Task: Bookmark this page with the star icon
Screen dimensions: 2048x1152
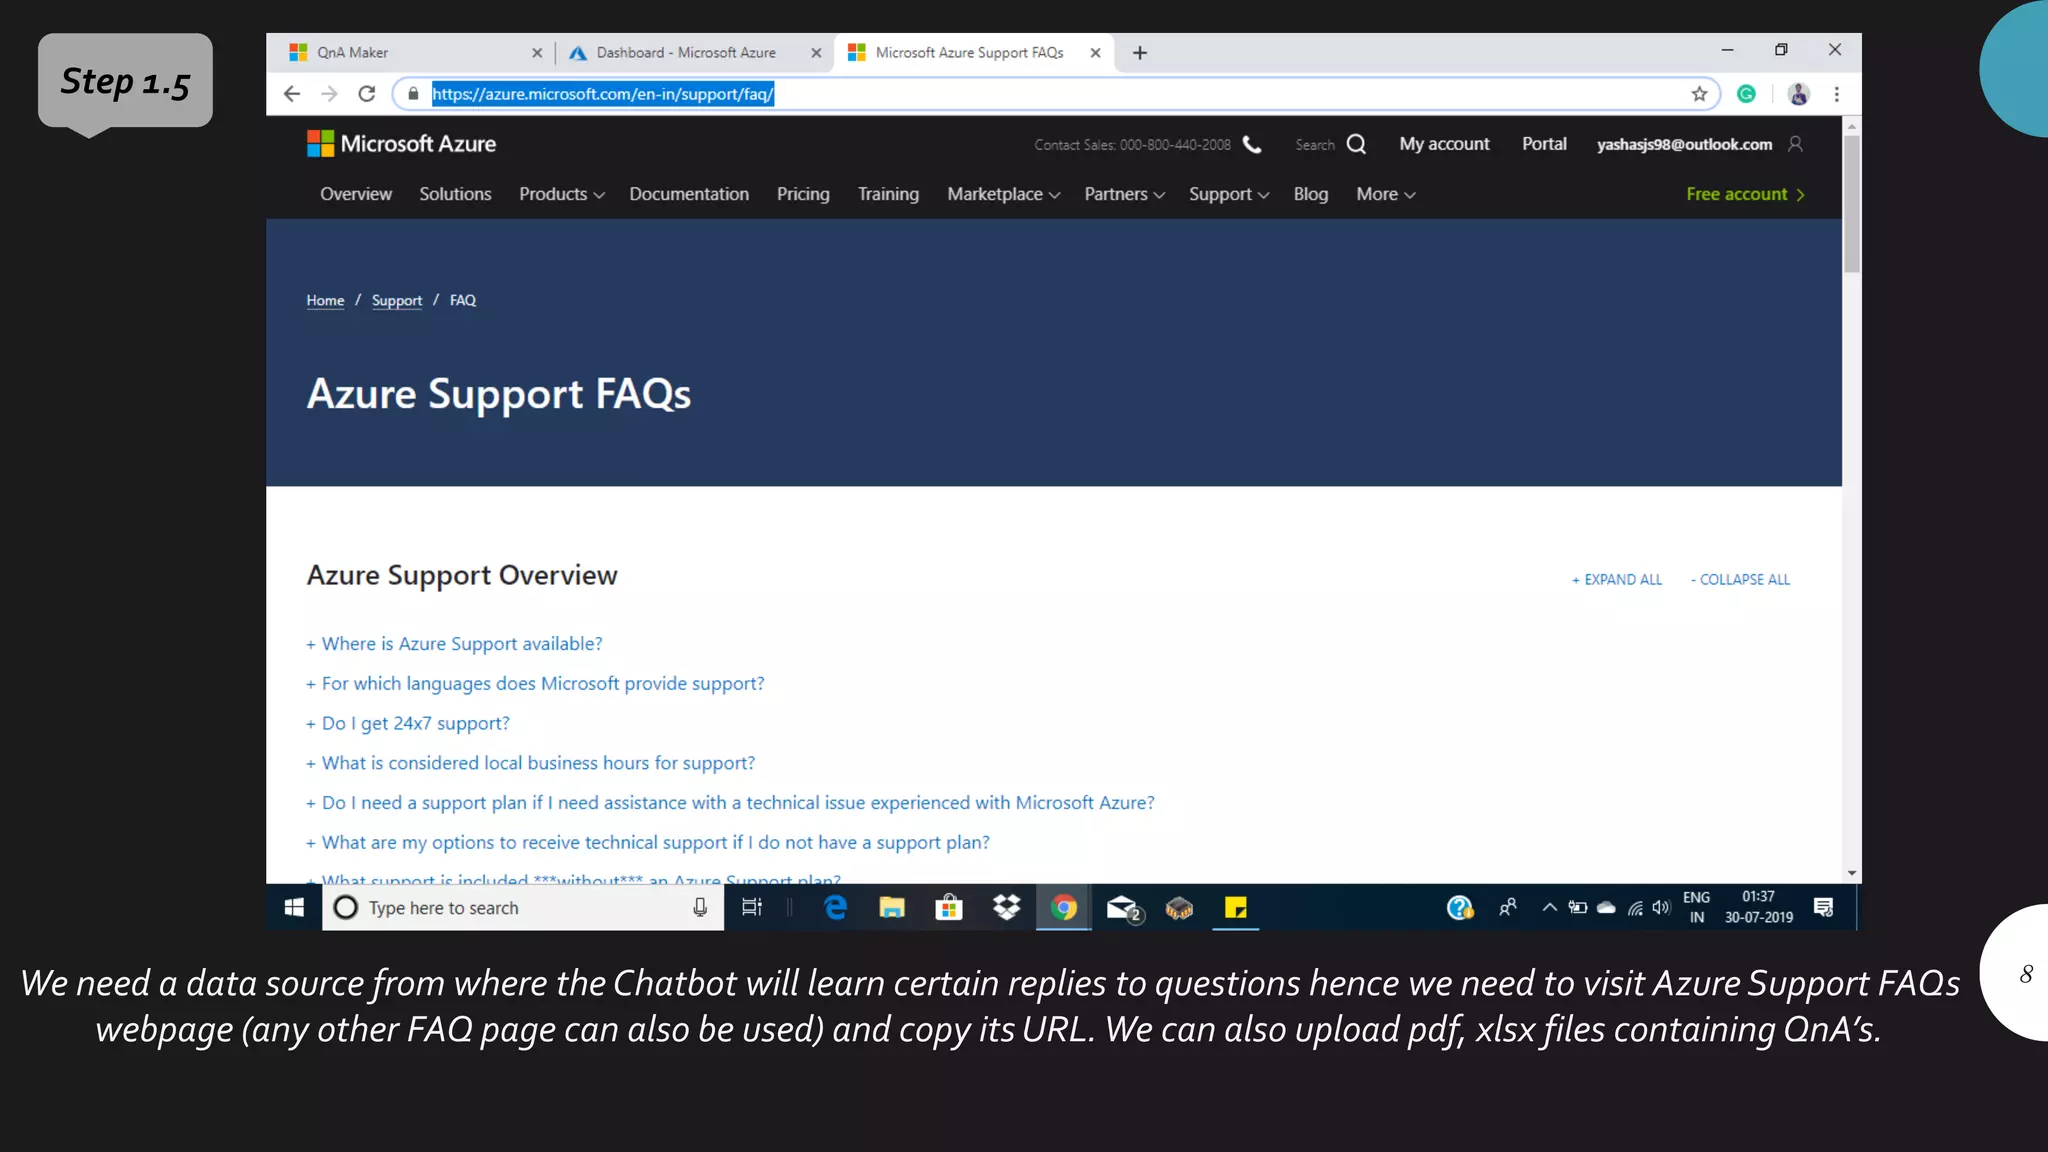Action: (x=1699, y=94)
